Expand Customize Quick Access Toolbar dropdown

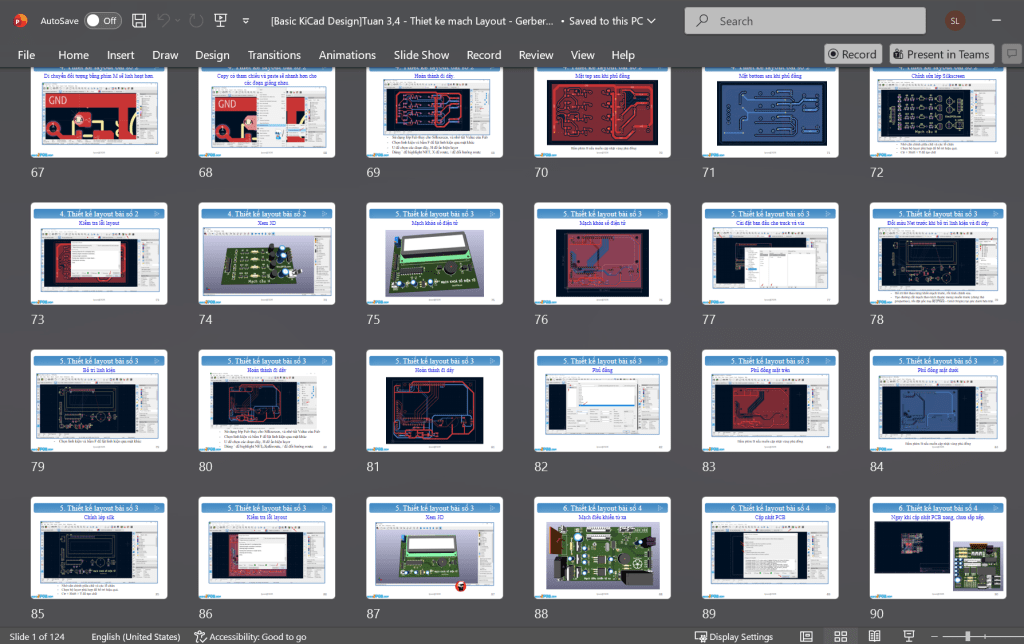tap(247, 20)
